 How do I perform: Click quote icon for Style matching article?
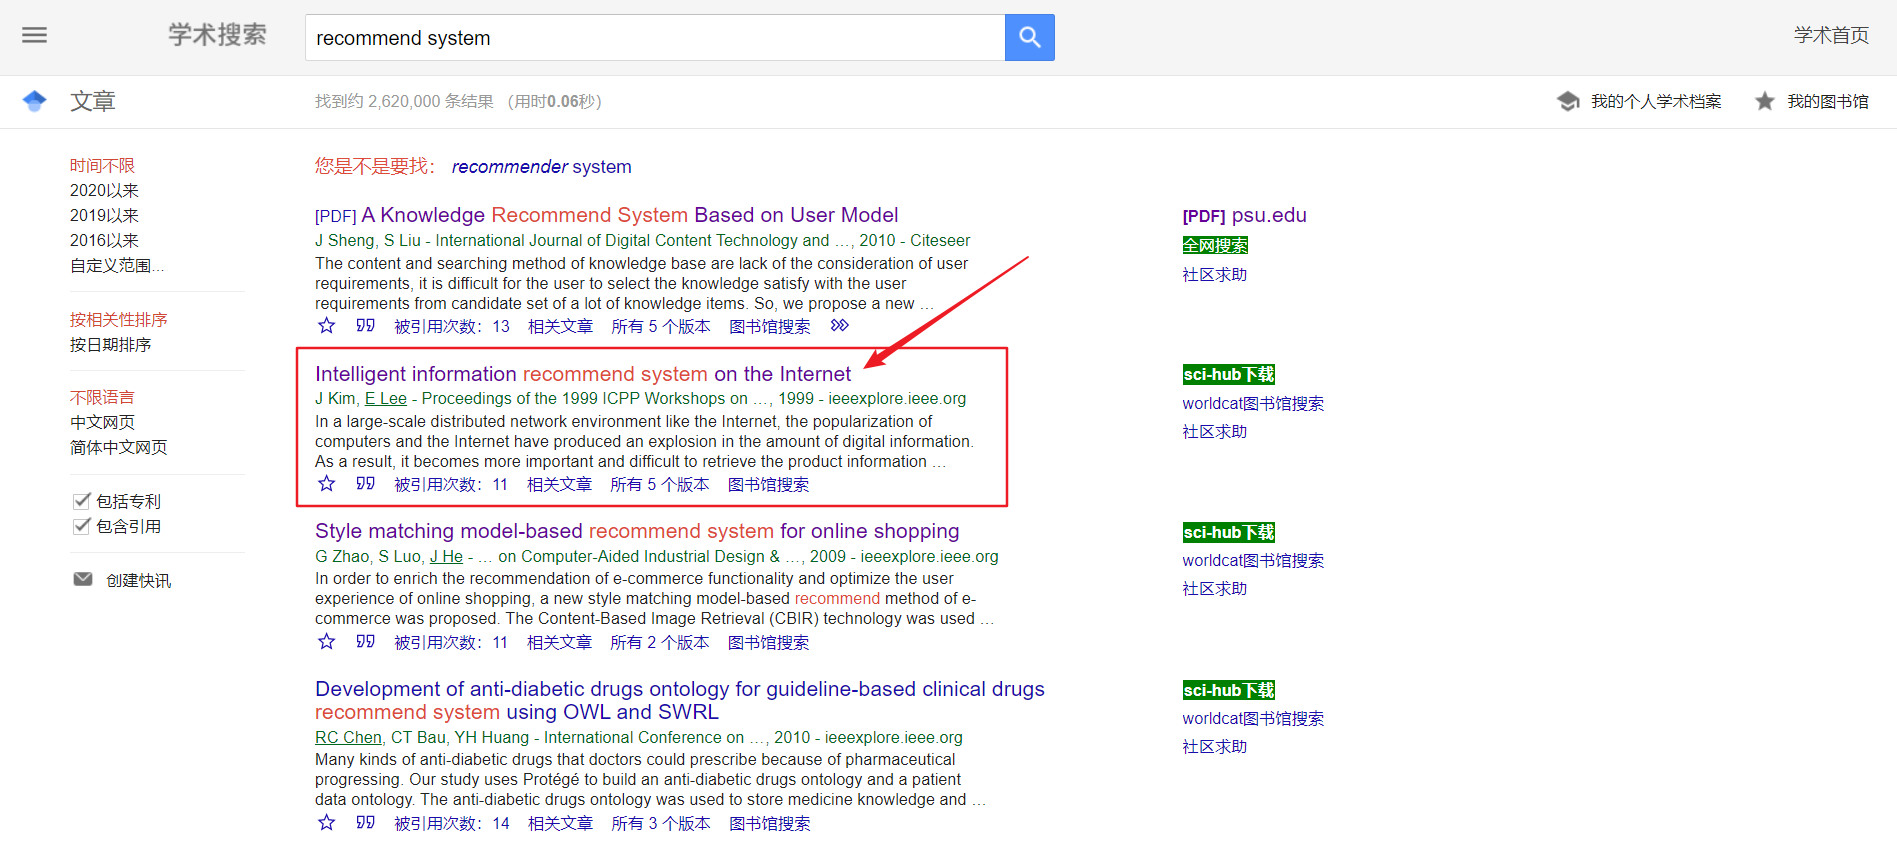tap(365, 642)
